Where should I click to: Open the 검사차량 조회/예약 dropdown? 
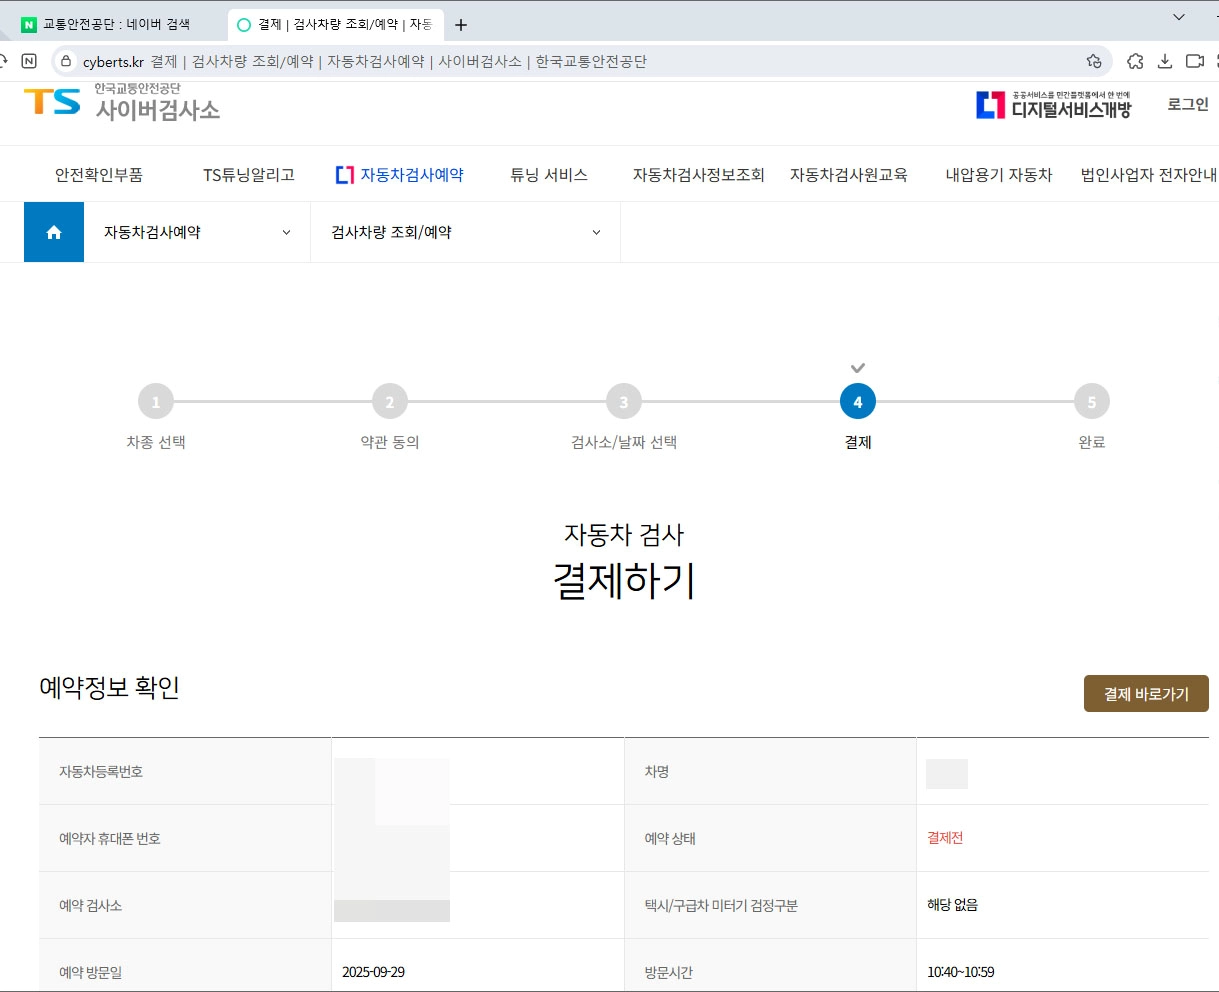click(465, 231)
